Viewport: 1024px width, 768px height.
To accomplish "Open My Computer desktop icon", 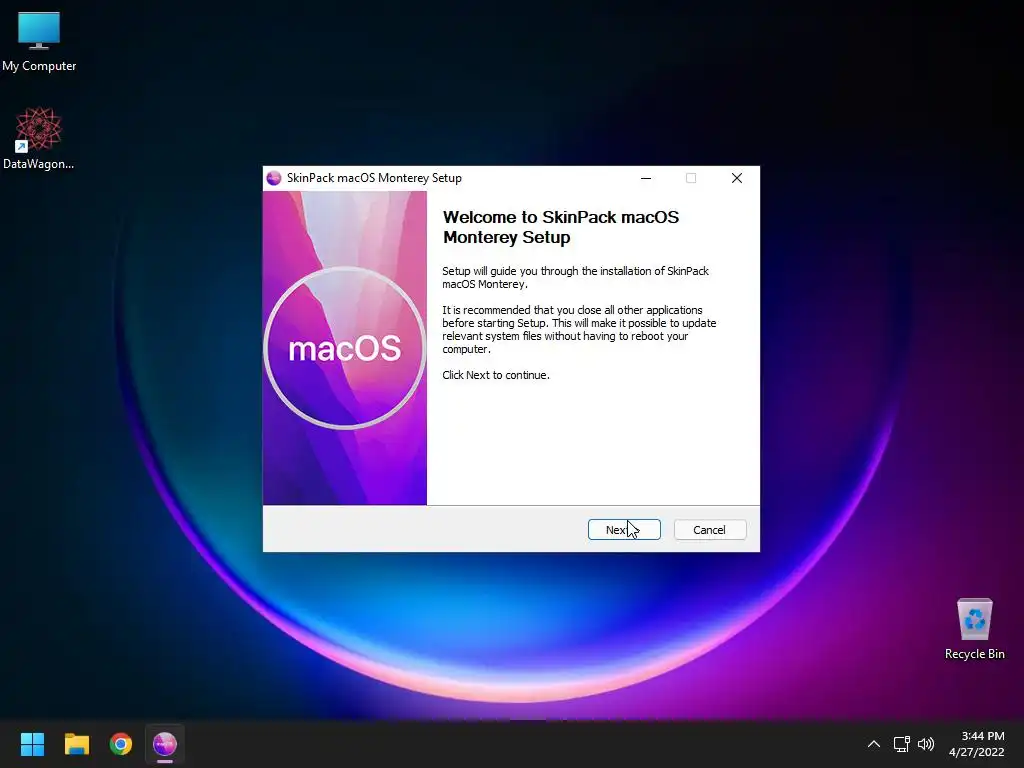I will [39, 42].
